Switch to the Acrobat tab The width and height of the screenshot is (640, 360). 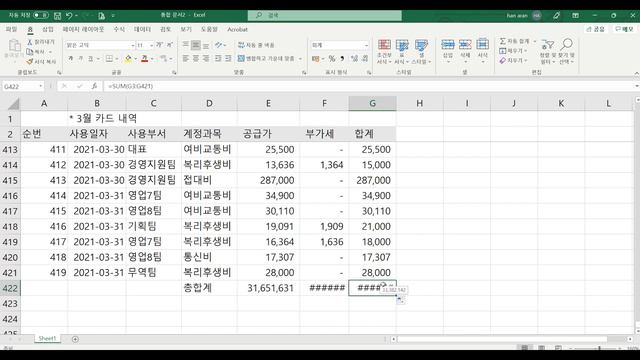click(238, 29)
